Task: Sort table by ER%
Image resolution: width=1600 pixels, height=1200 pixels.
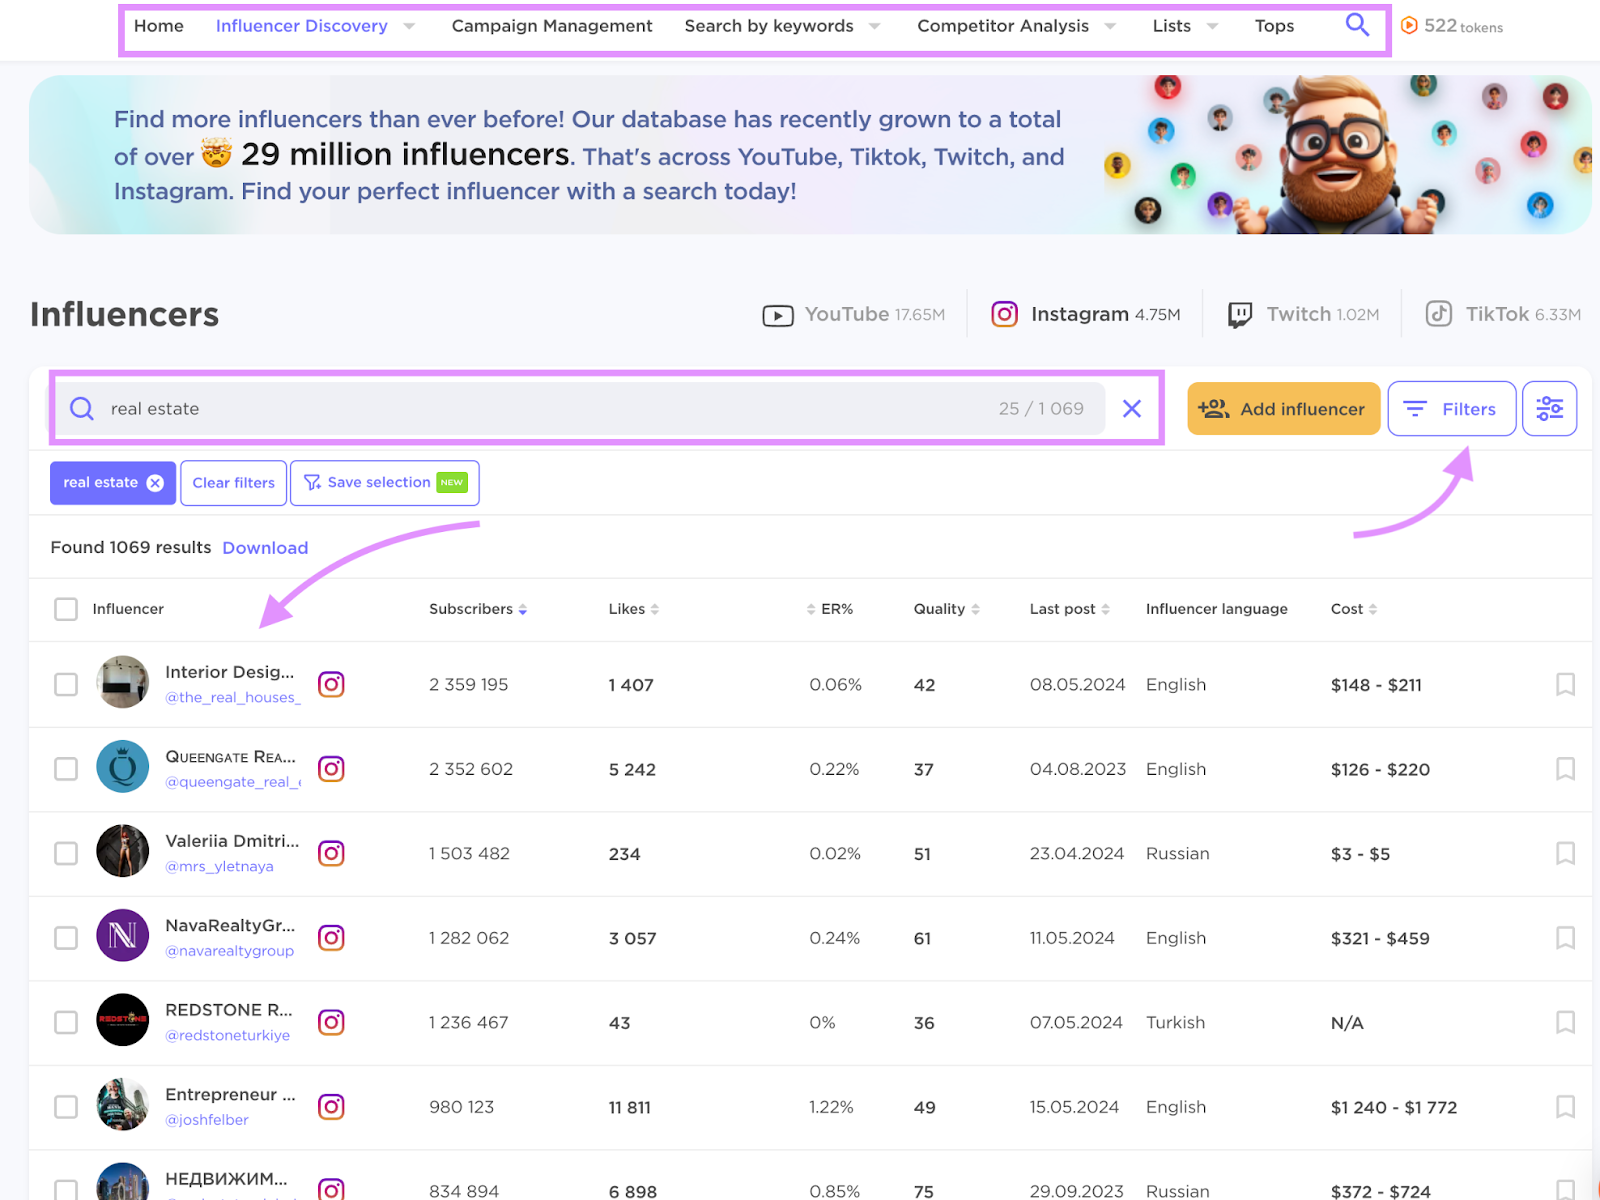Action: click(x=830, y=609)
